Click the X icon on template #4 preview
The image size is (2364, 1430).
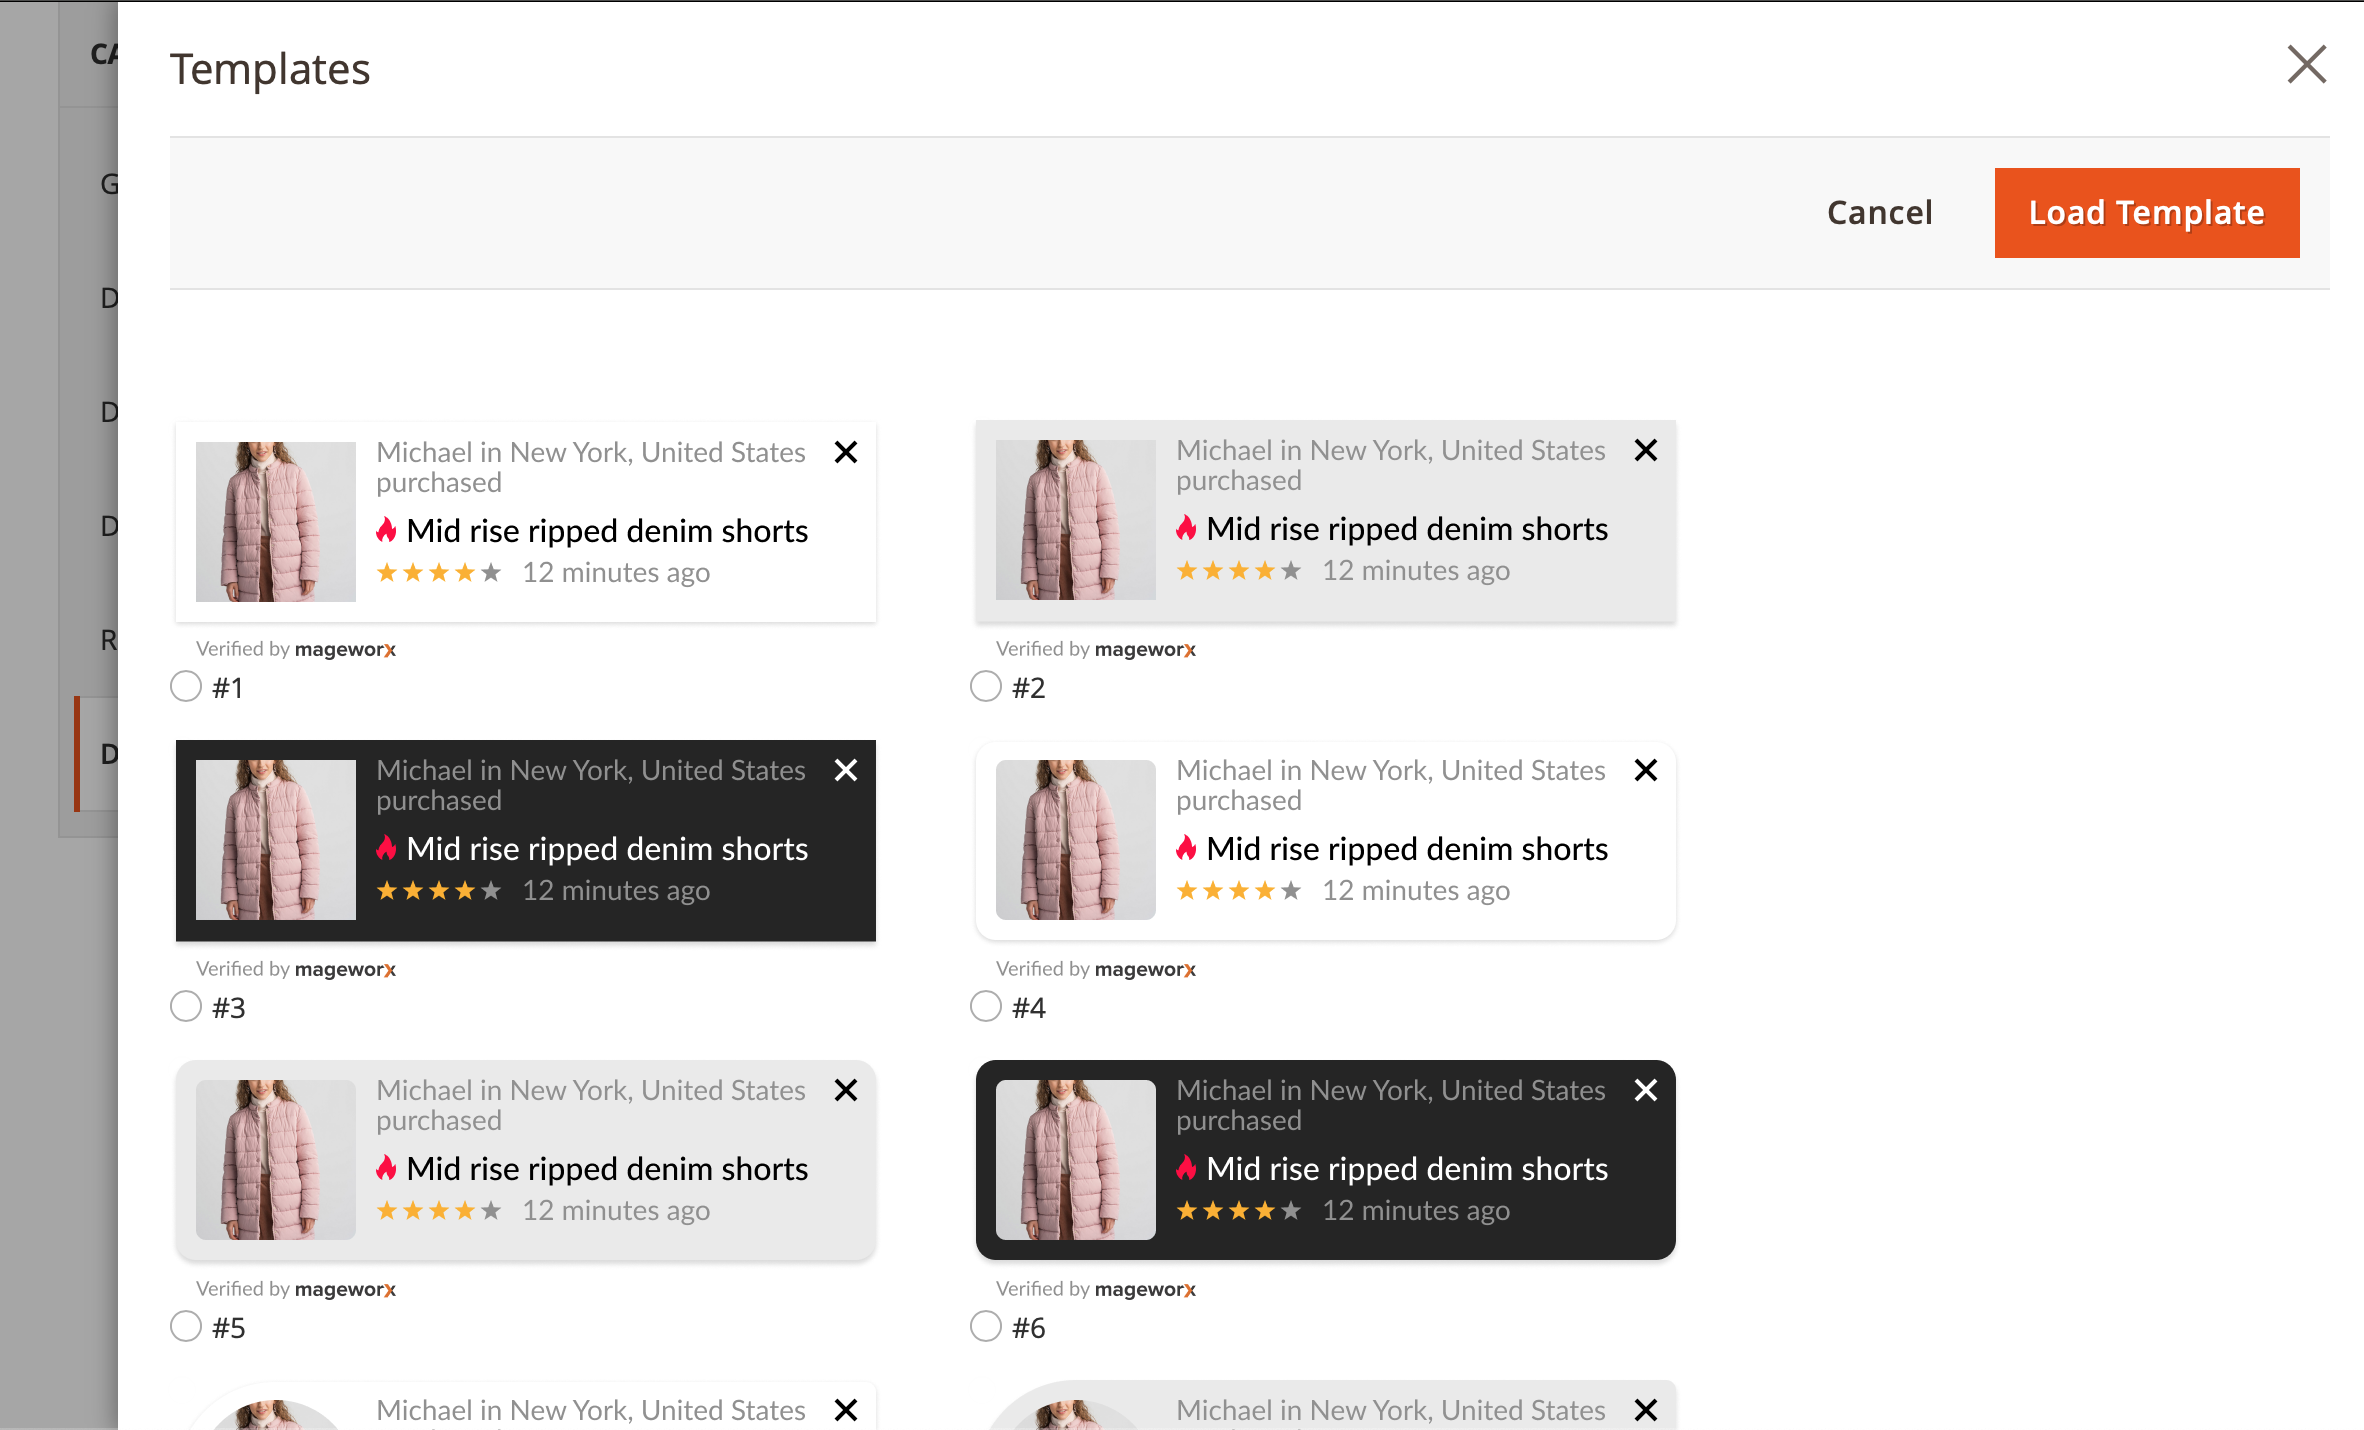point(1646,770)
